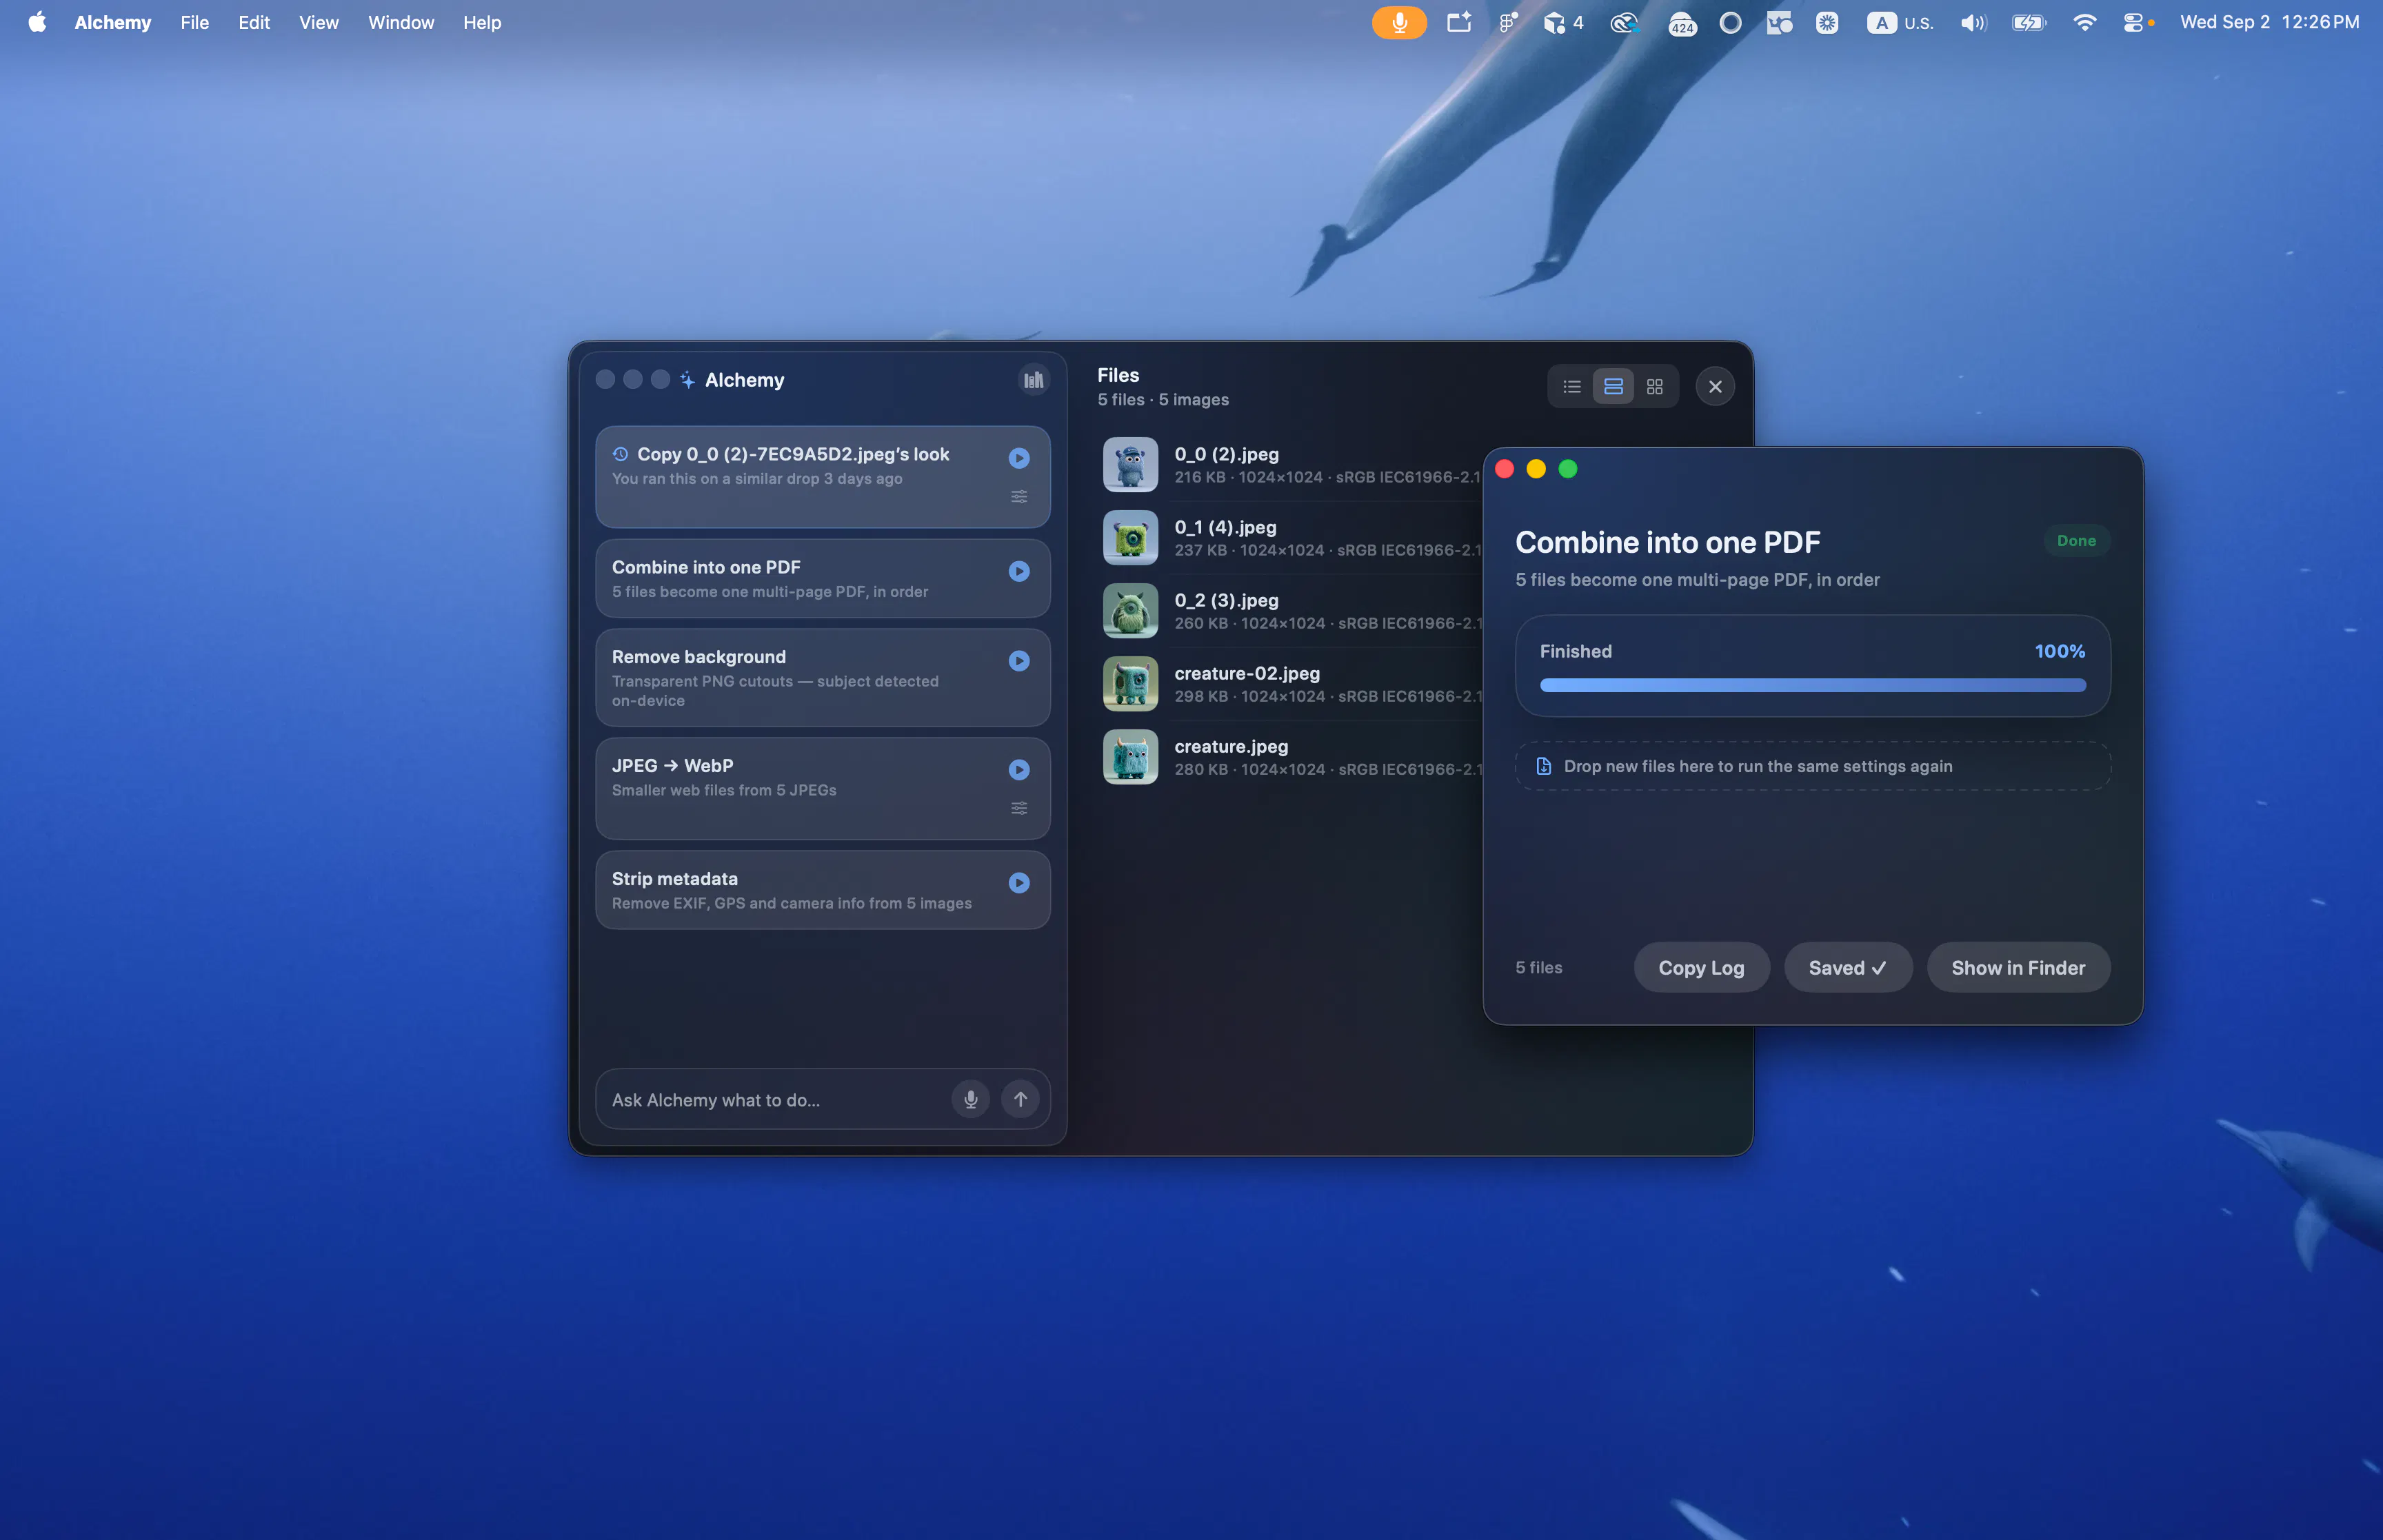2383x1540 pixels.
Task: Open the Edit menu
Action: (x=254, y=22)
